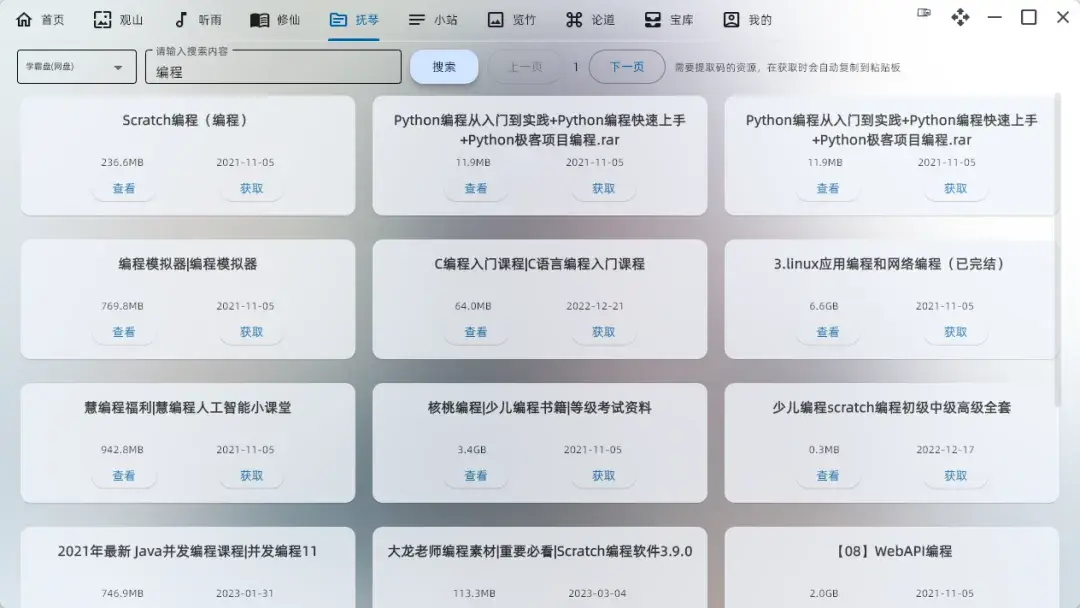1080x608 pixels.
Task: Click the move handle icon in the titlebar
Action: (x=960, y=18)
